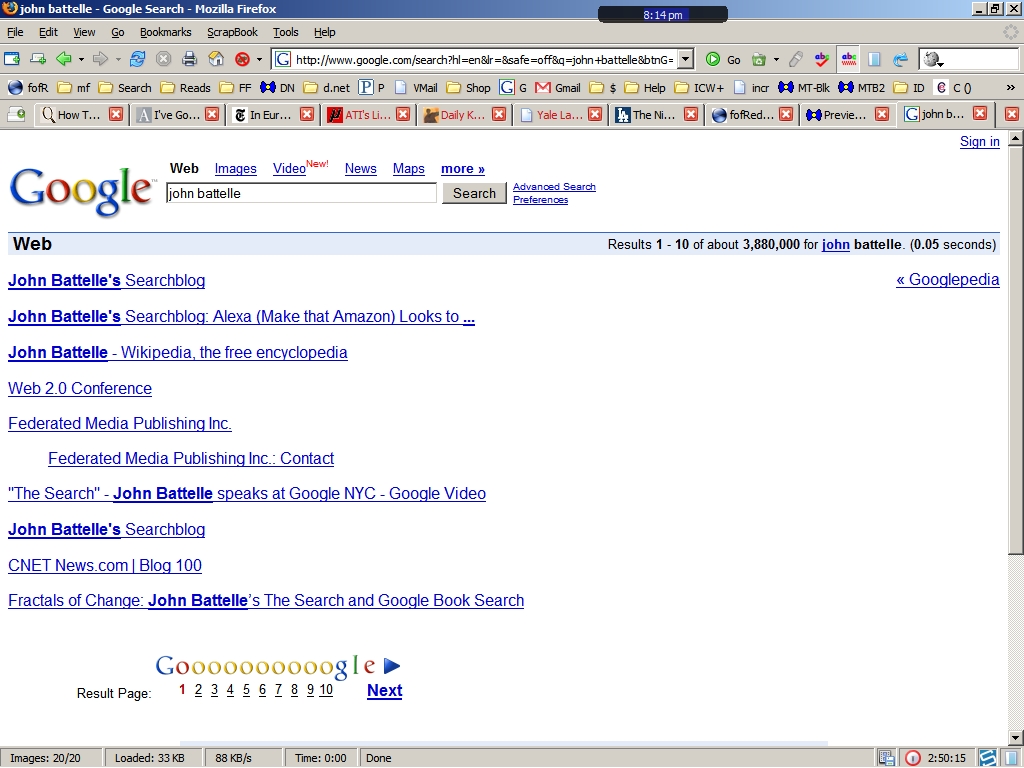This screenshot has height=768, width=1024.
Task: Toggle the sidebar panel icon
Action: click(874, 59)
